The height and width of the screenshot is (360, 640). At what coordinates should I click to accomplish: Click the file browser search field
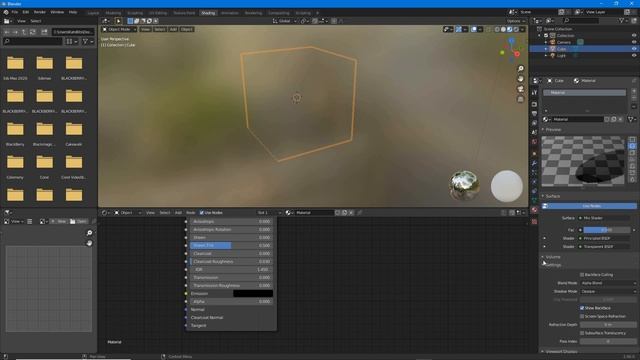[x=33, y=41]
